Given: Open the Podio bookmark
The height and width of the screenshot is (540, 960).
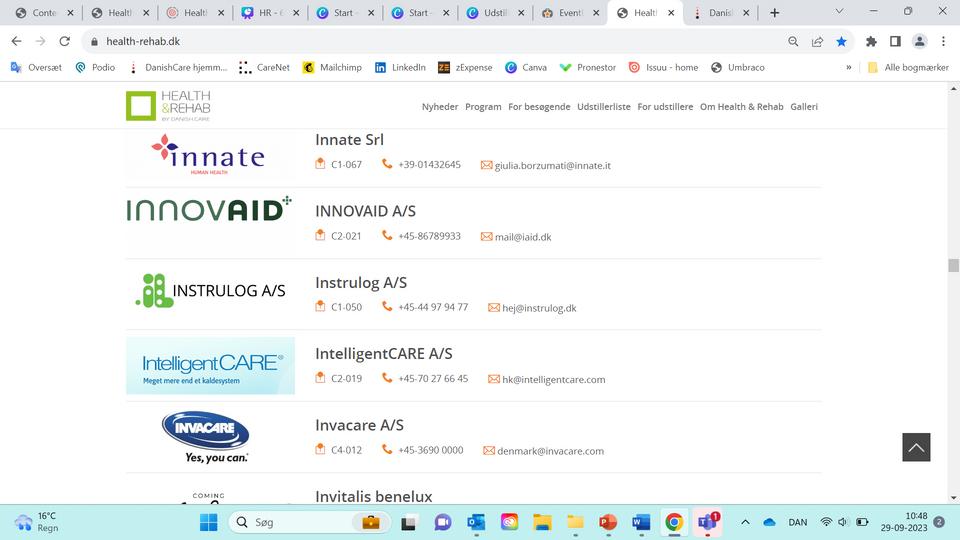Looking at the screenshot, I should point(95,67).
